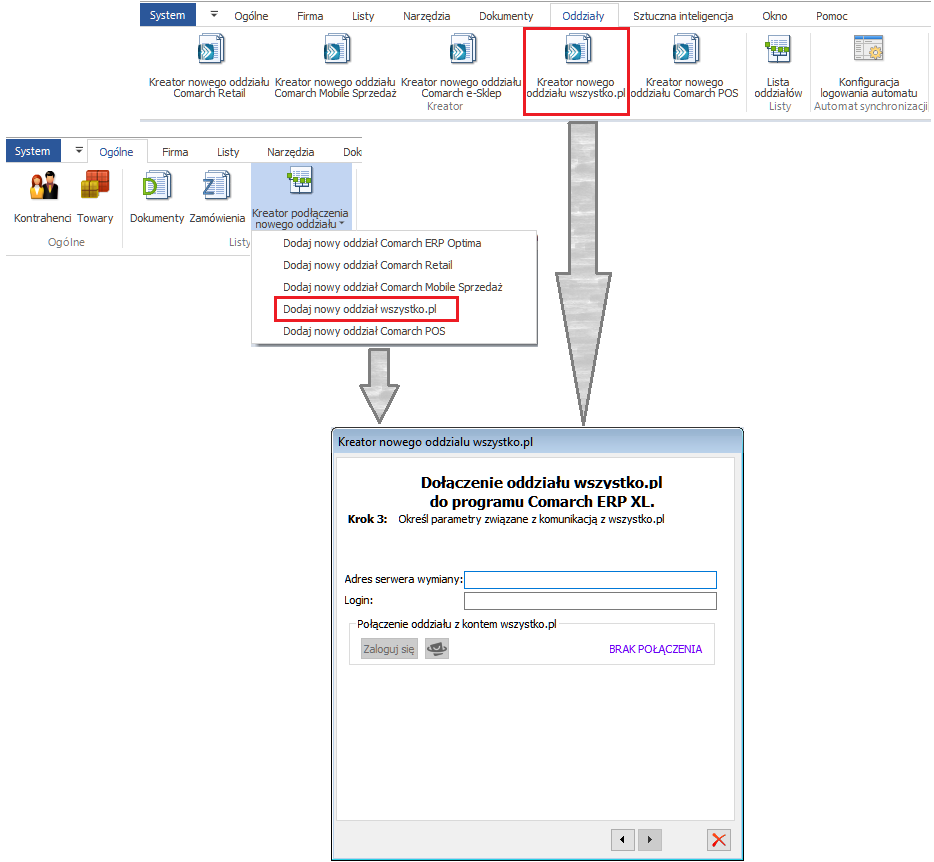Click the Kreator nowego oddzialu wszystko.pl title bar
934x862 pixels.
pos(537,442)
